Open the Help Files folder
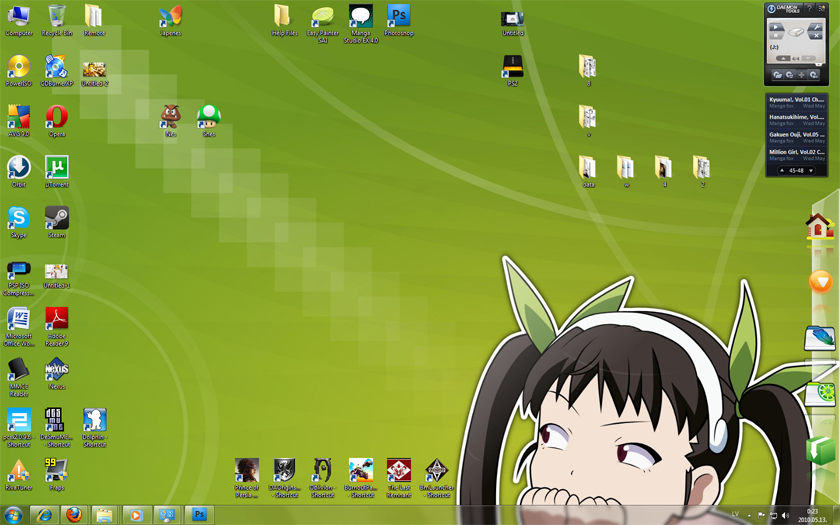Screen dimensions: 840x525 (284, 21)
